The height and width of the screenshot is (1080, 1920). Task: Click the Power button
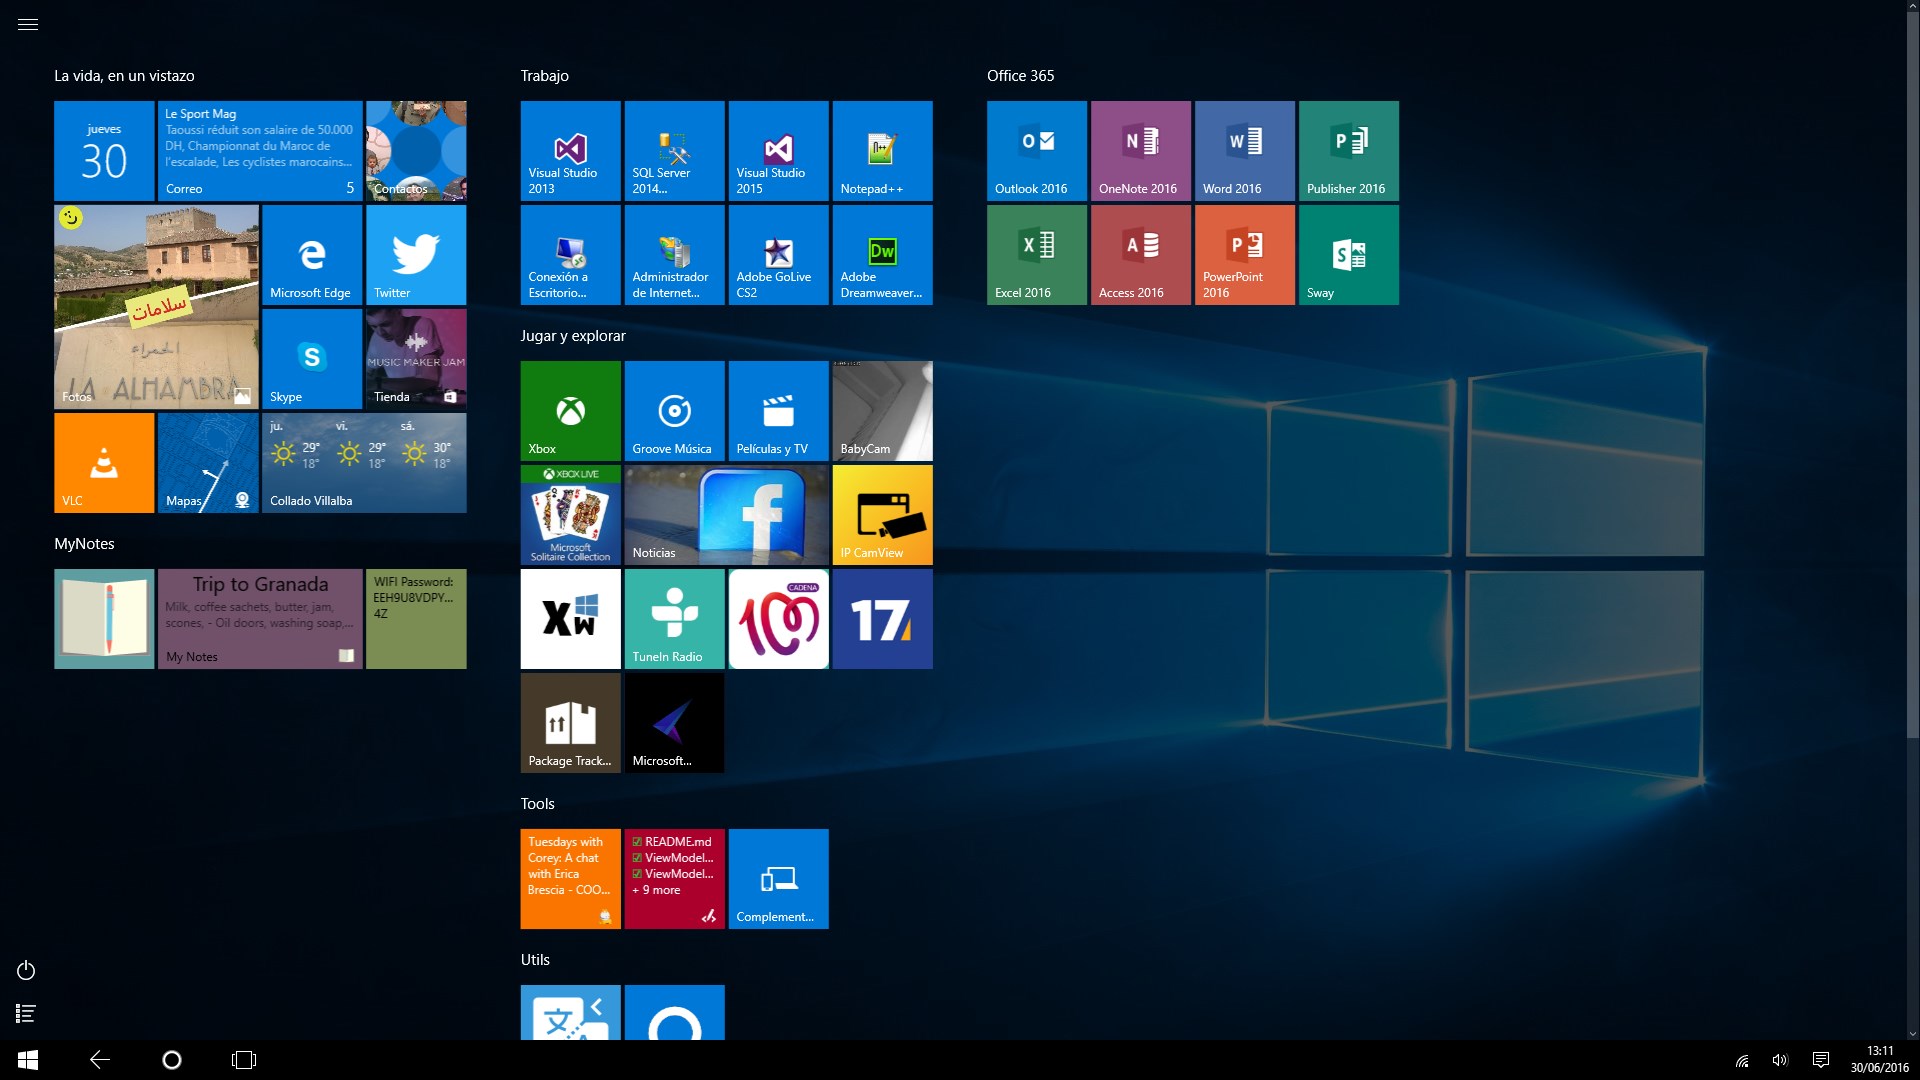(x=27, y=971)
